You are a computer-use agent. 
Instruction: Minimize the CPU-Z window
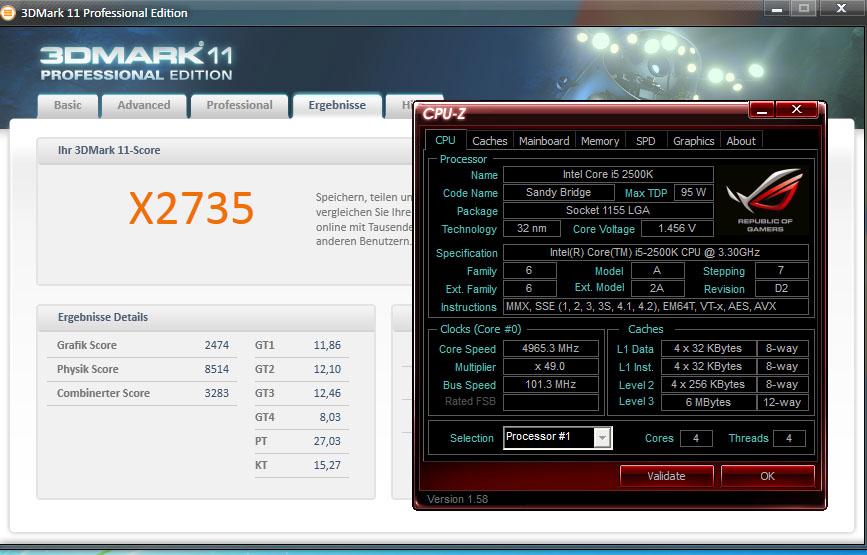(761, 110)
